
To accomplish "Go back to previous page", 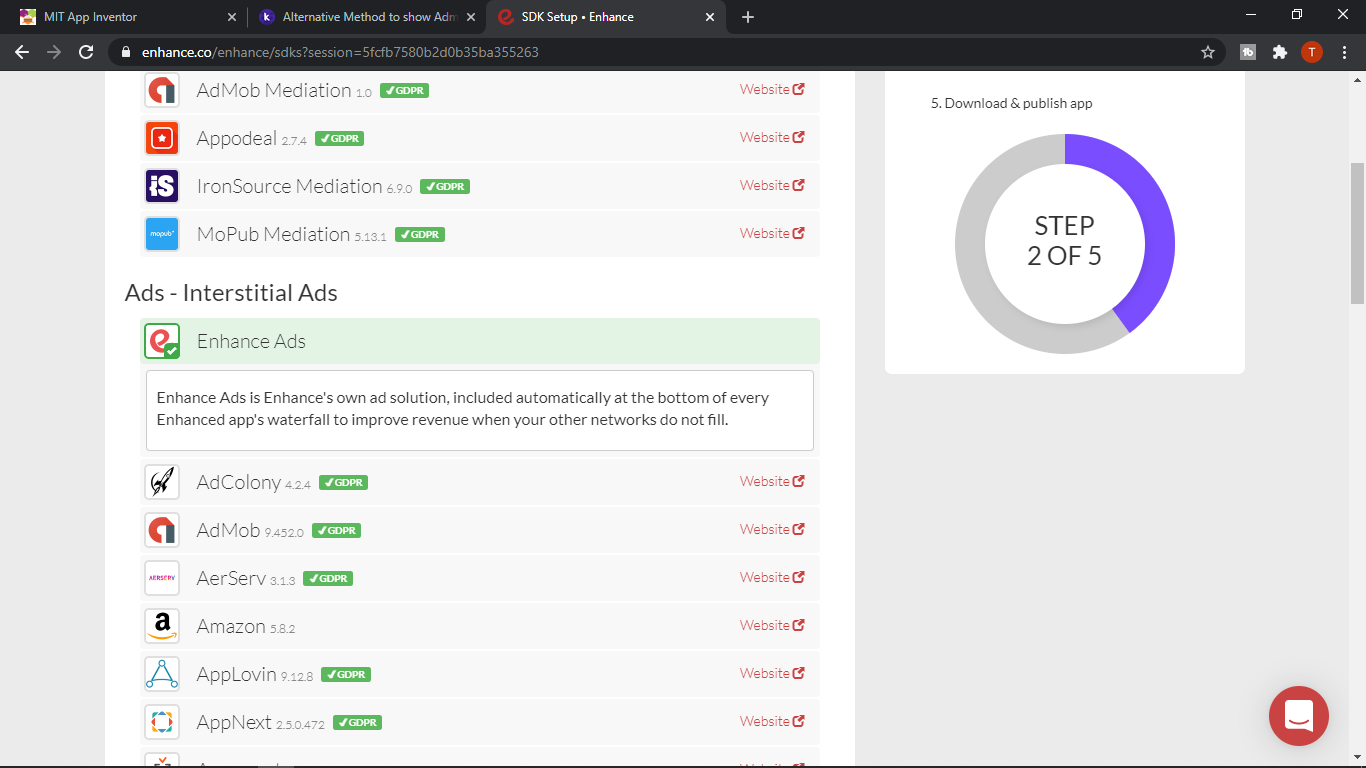I will (x=22, y=52).
